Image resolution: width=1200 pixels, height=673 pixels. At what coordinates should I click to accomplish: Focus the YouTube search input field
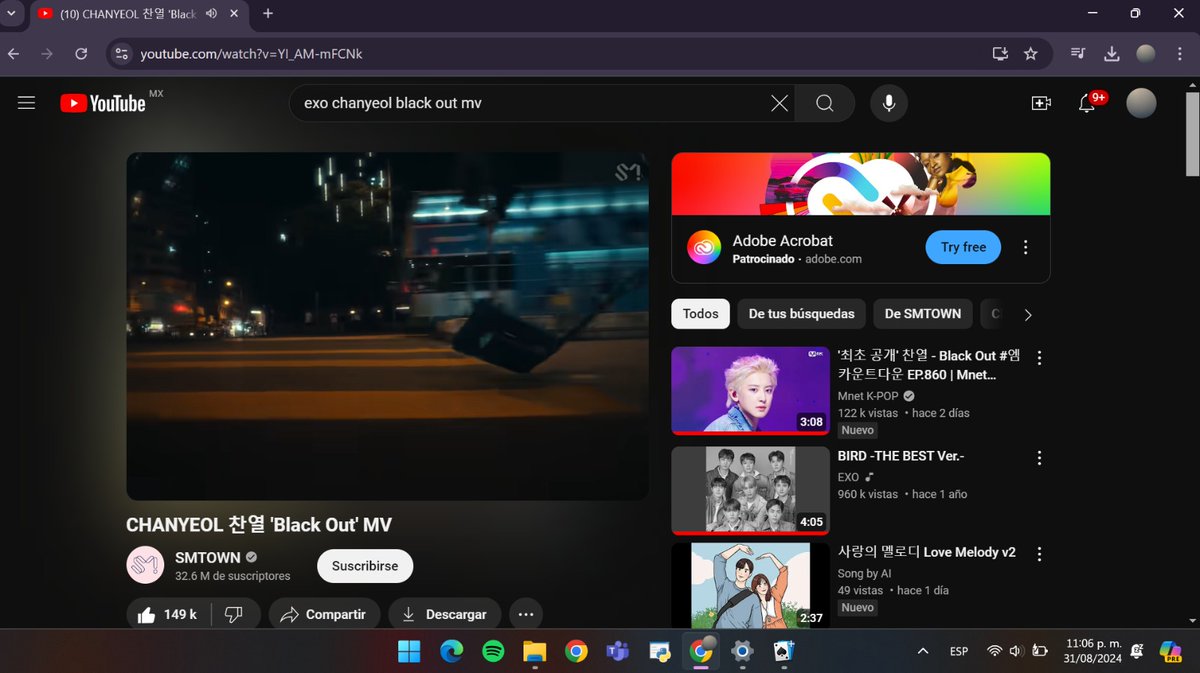(530, 103)
